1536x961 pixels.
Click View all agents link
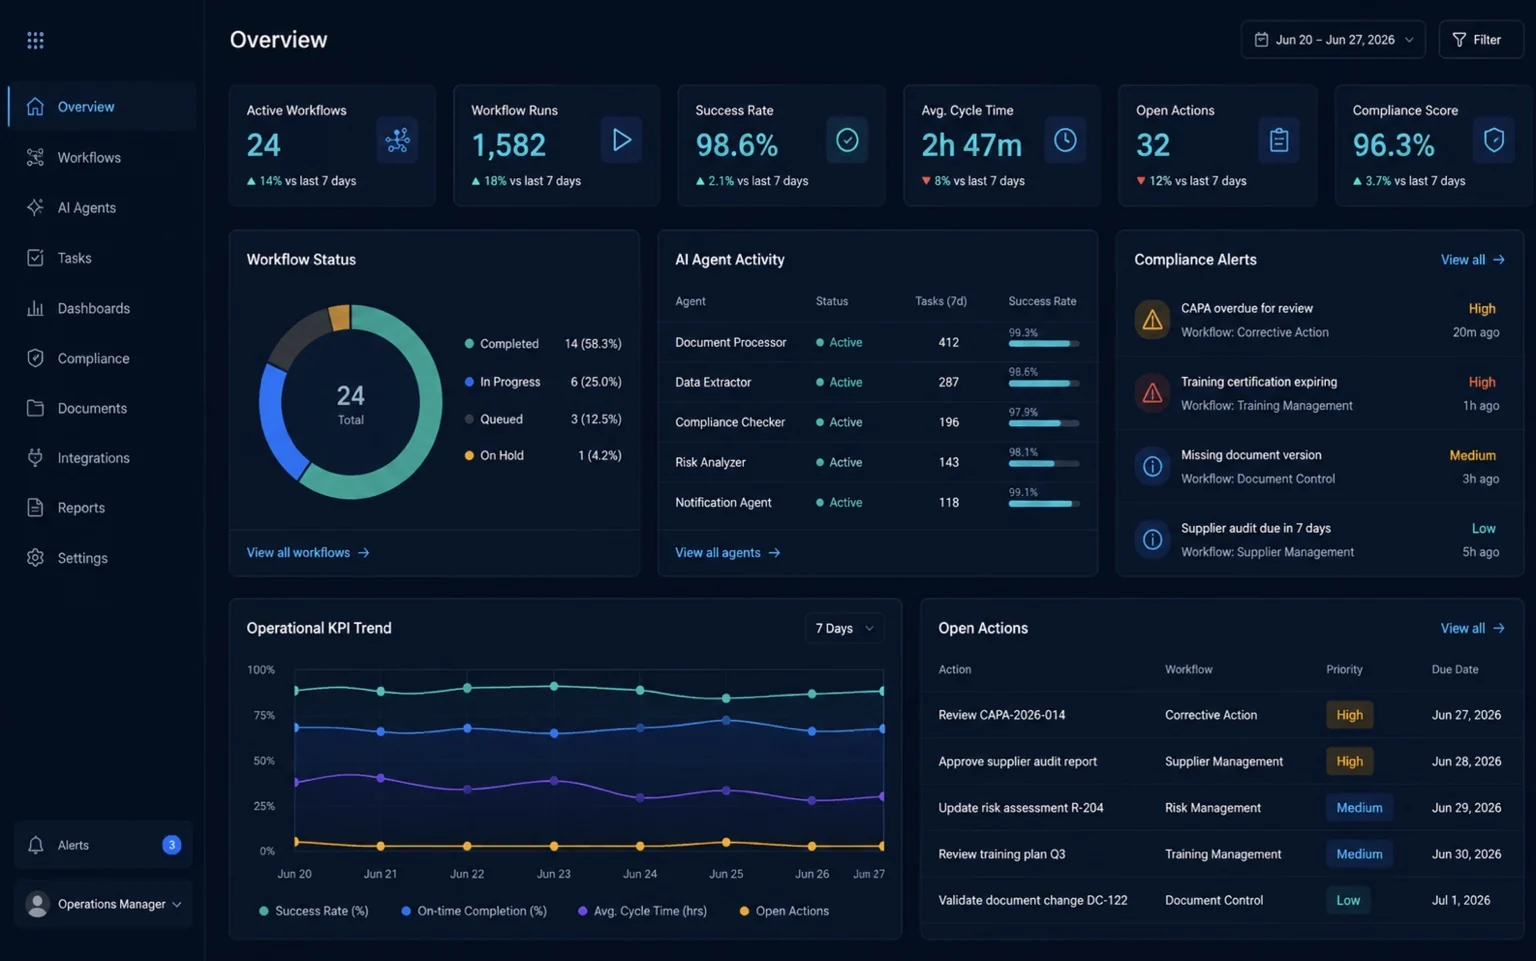[x=727, y=552]
